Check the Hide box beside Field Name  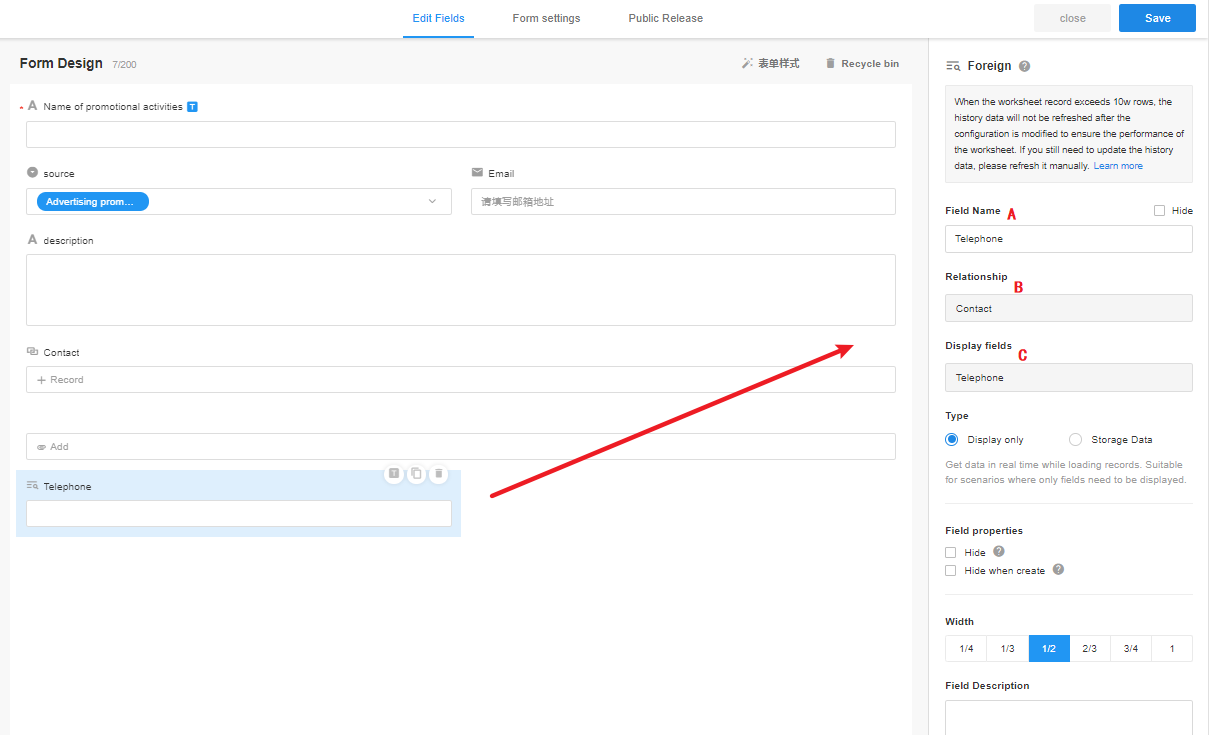pos(1159,211)
